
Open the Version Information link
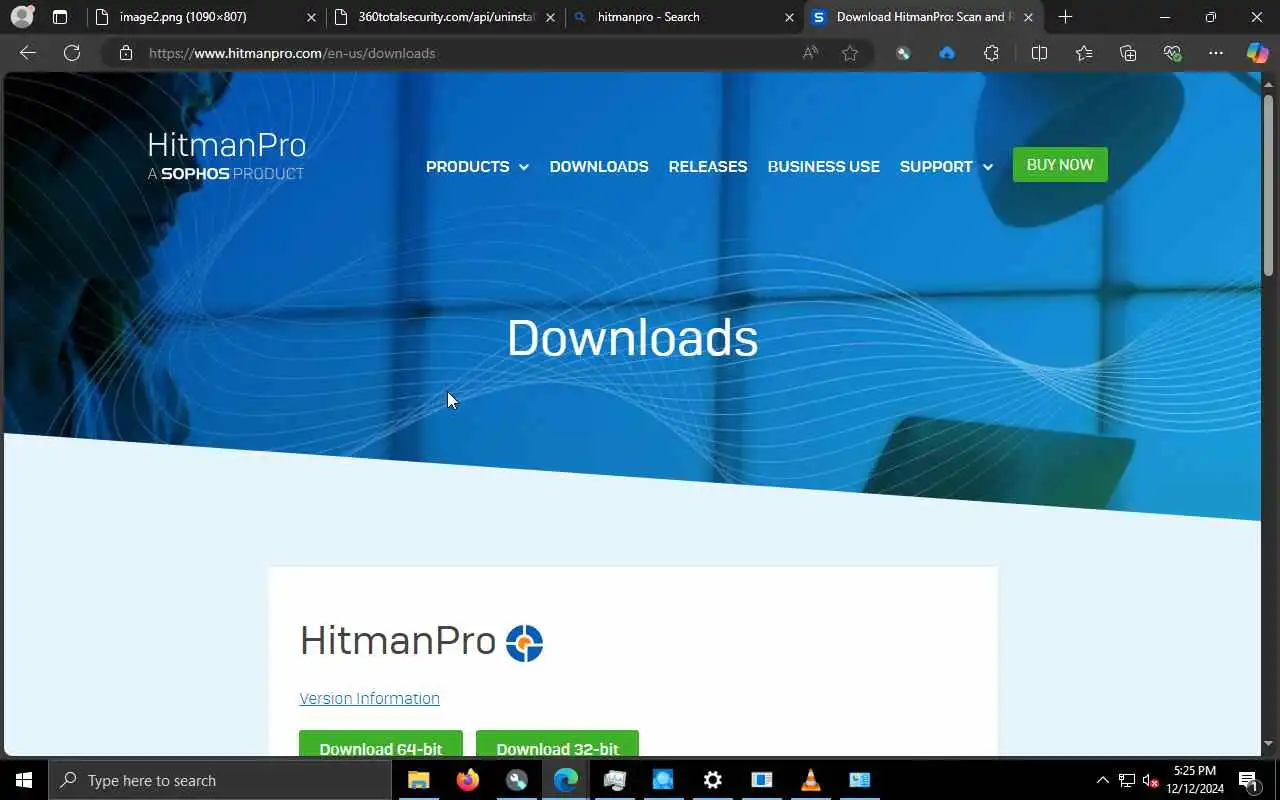coord(370,698)
